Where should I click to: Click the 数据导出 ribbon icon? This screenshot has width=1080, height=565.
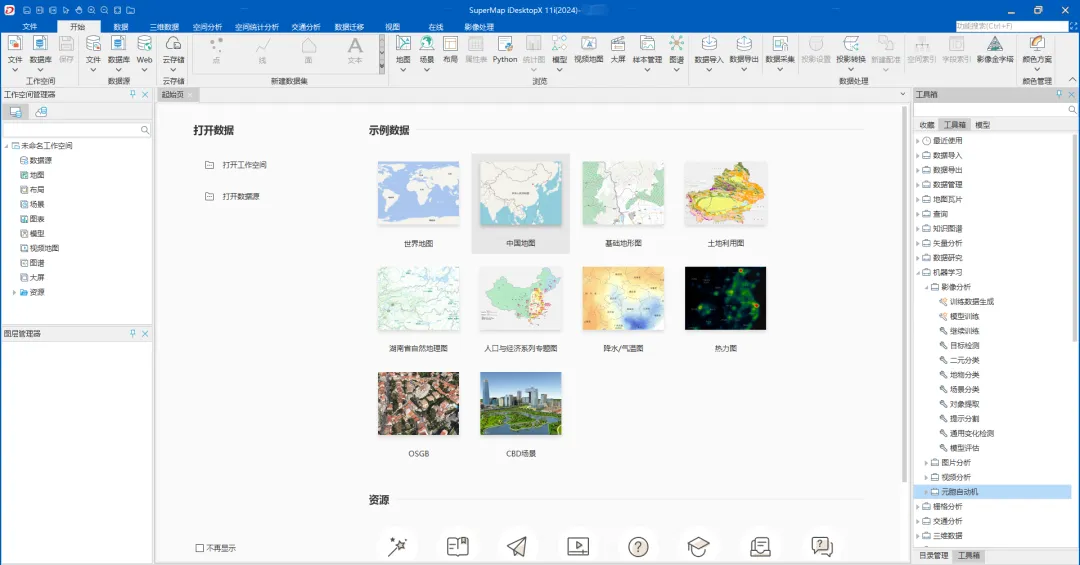coord(744,45)
